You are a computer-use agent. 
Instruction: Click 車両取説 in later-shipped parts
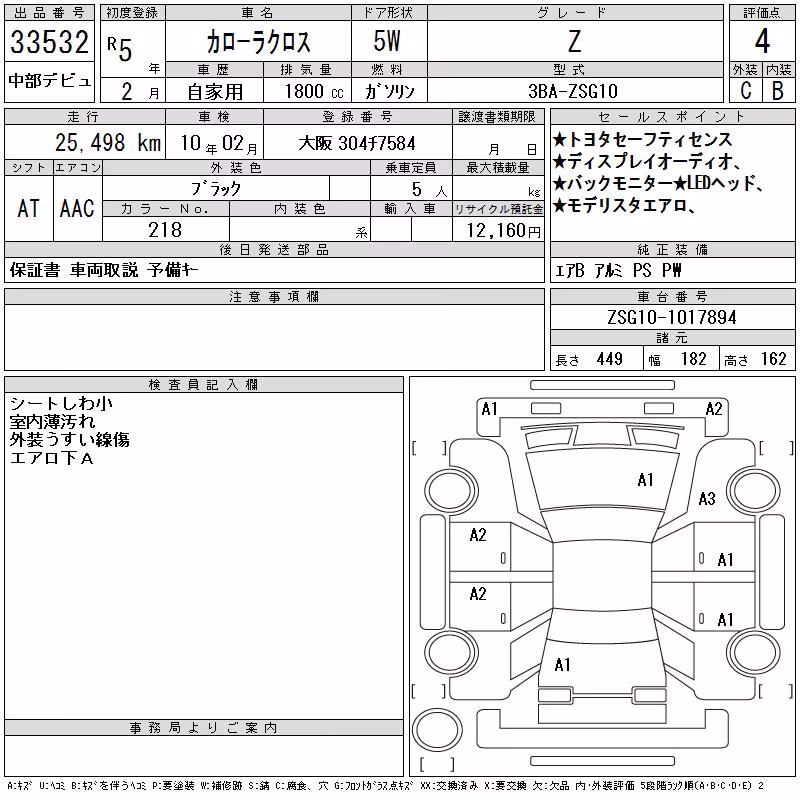104,270
